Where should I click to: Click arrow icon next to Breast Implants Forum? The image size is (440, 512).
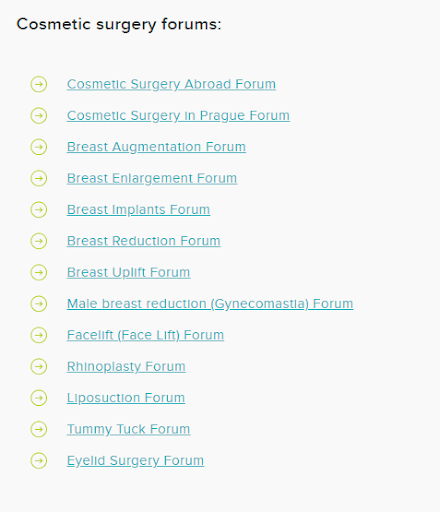point(39,210)
